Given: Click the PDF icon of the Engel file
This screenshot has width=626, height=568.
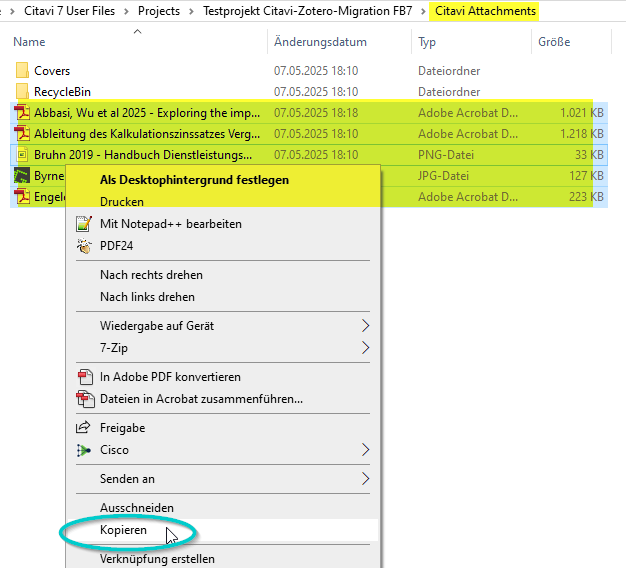Looking at the screenshot, I should coord(22,197).
